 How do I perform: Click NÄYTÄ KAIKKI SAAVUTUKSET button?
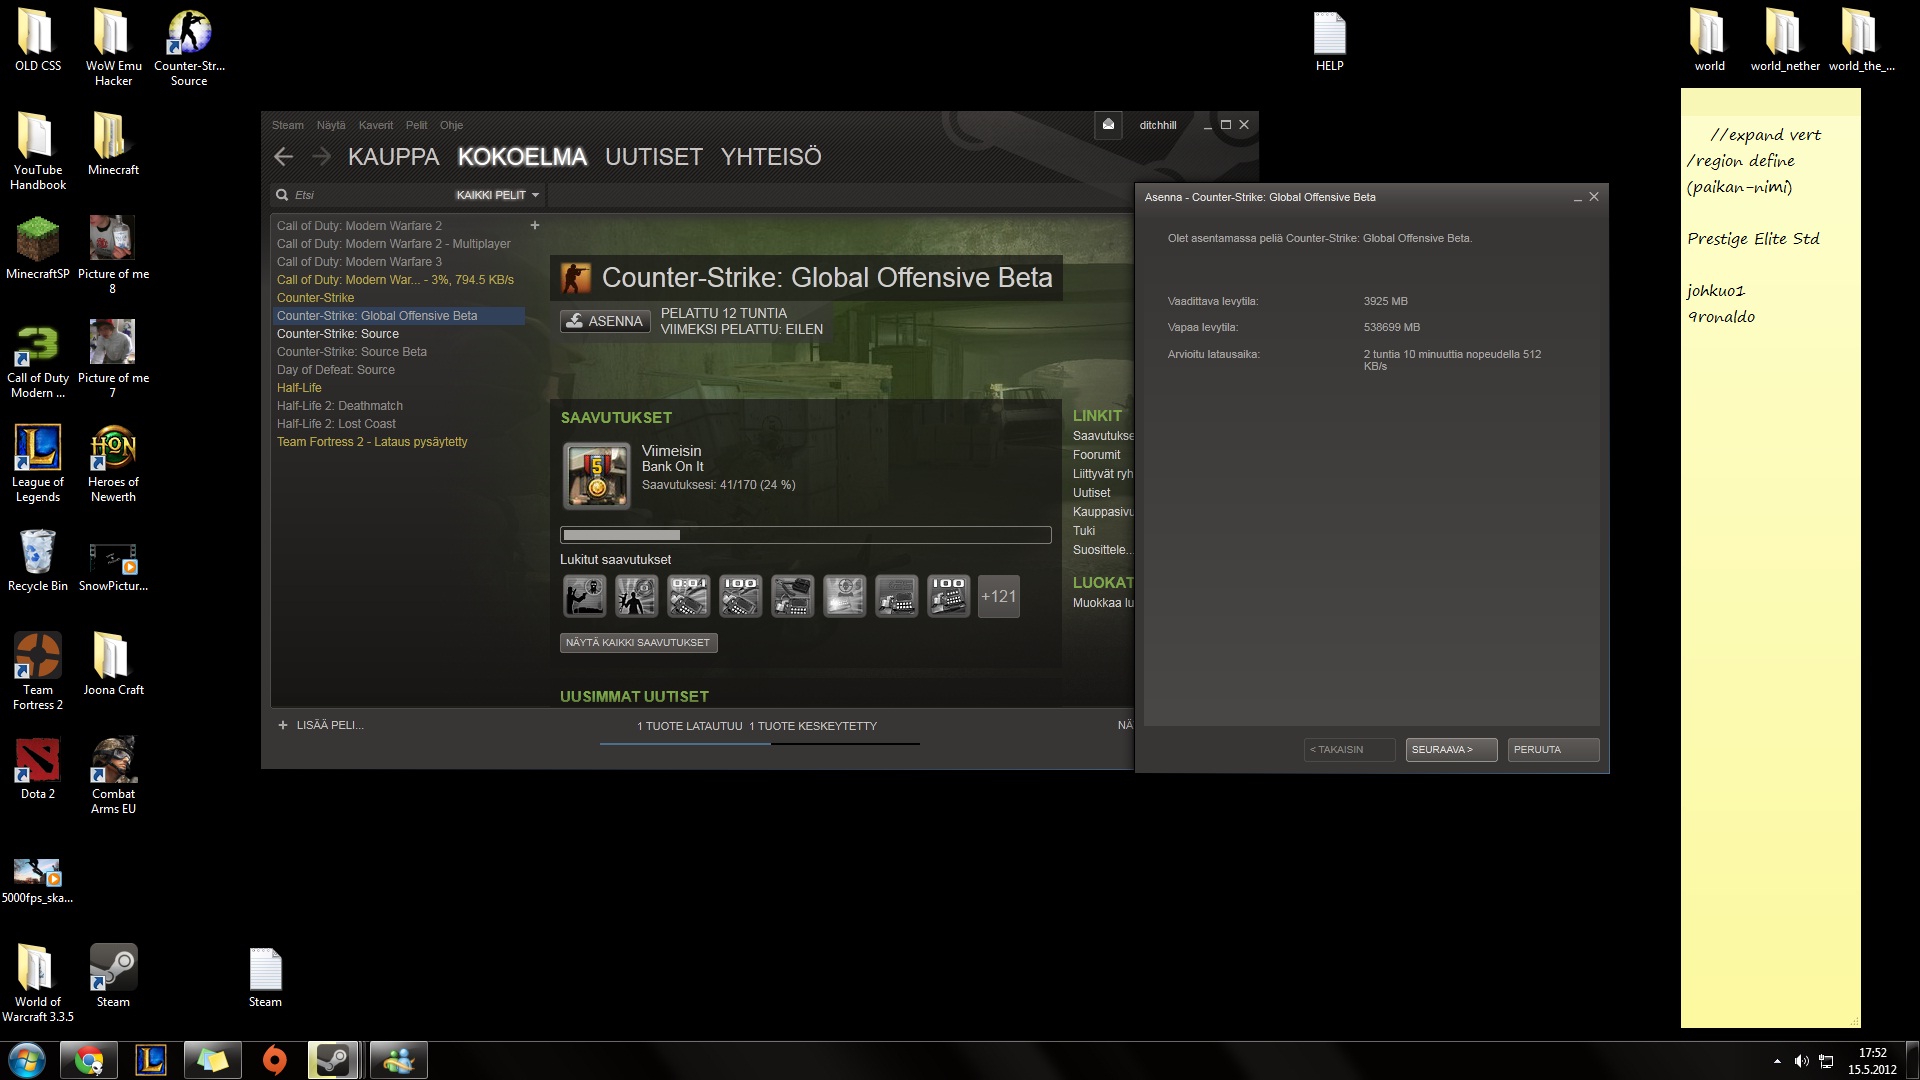638,643
